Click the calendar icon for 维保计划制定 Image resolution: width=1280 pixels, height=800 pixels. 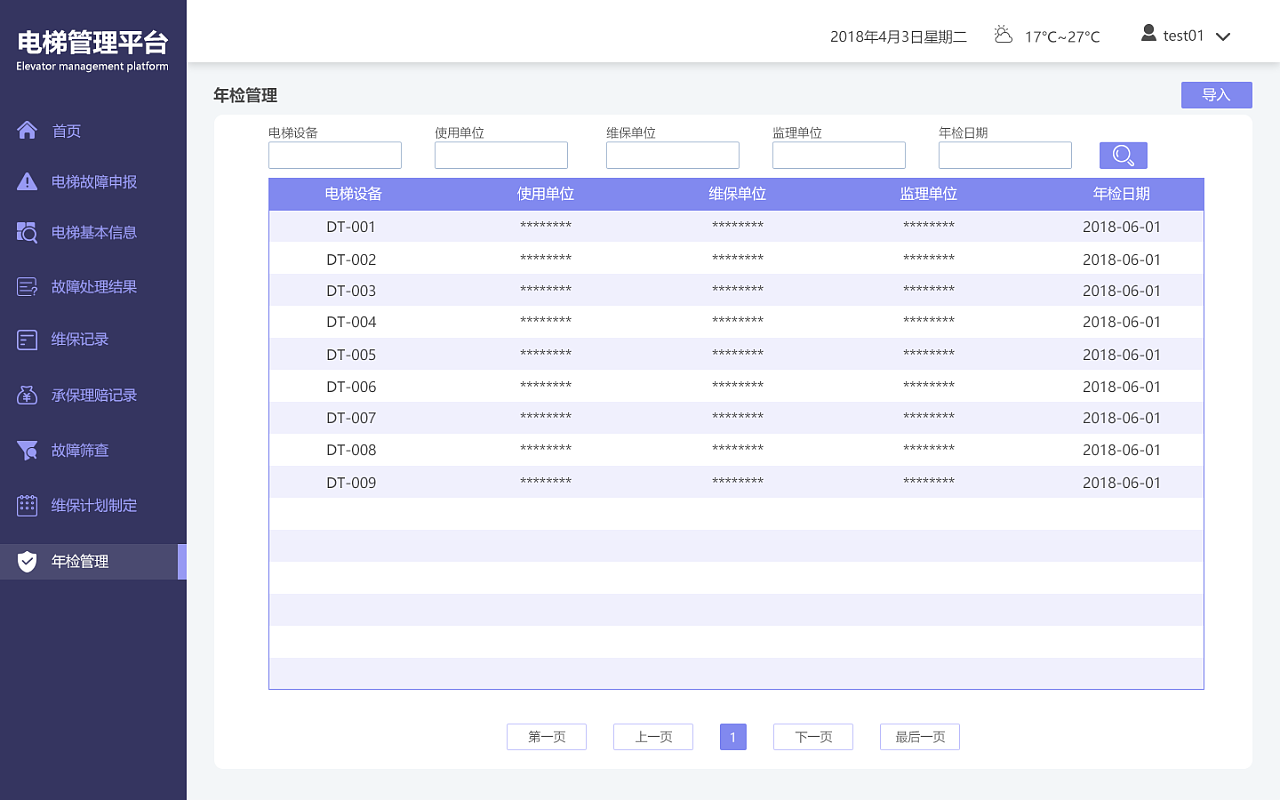[27, 505]
